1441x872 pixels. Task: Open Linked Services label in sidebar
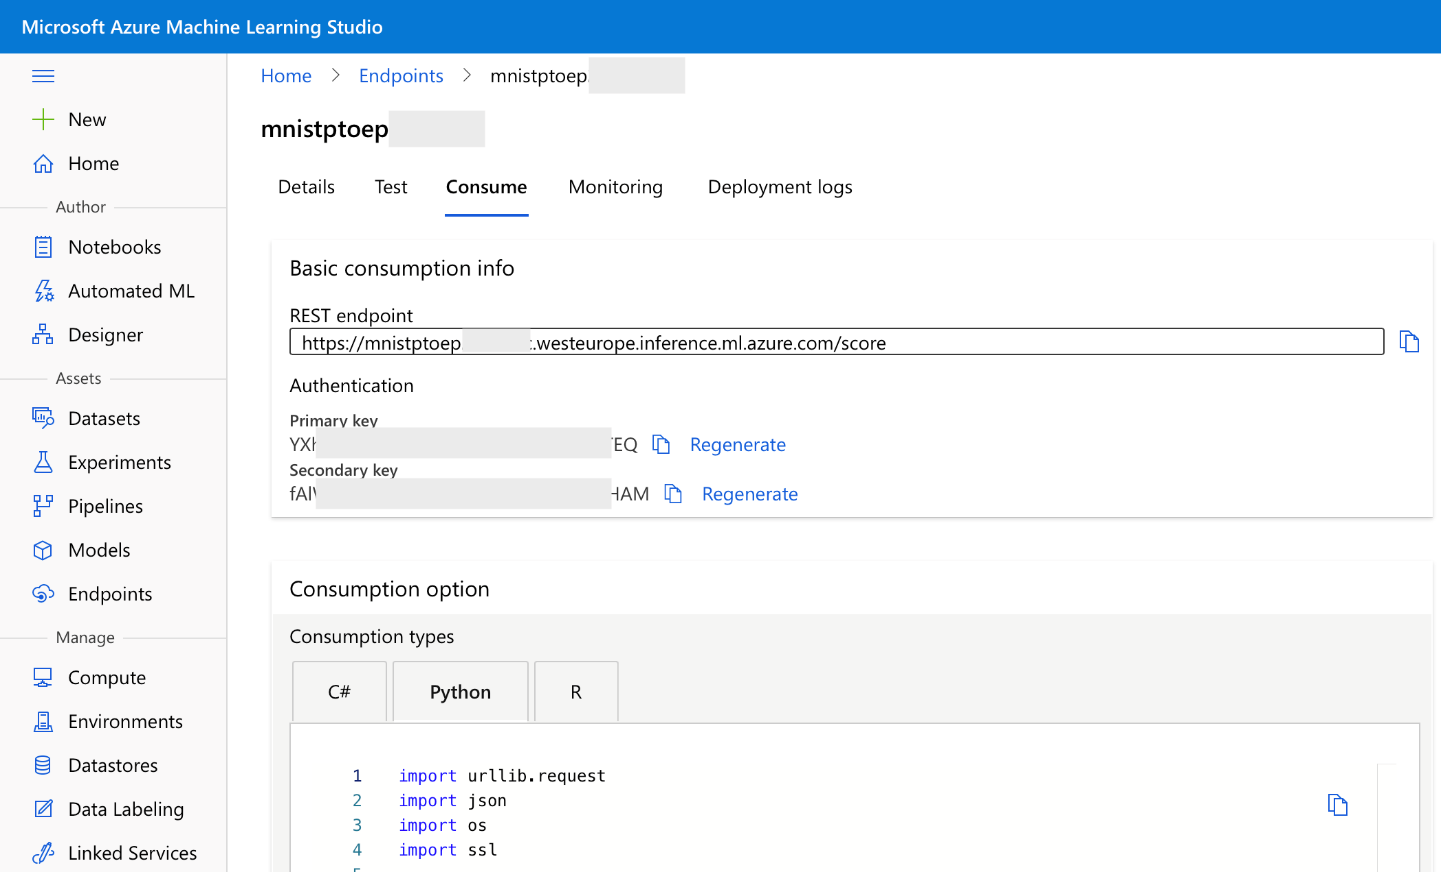point(133,853)
